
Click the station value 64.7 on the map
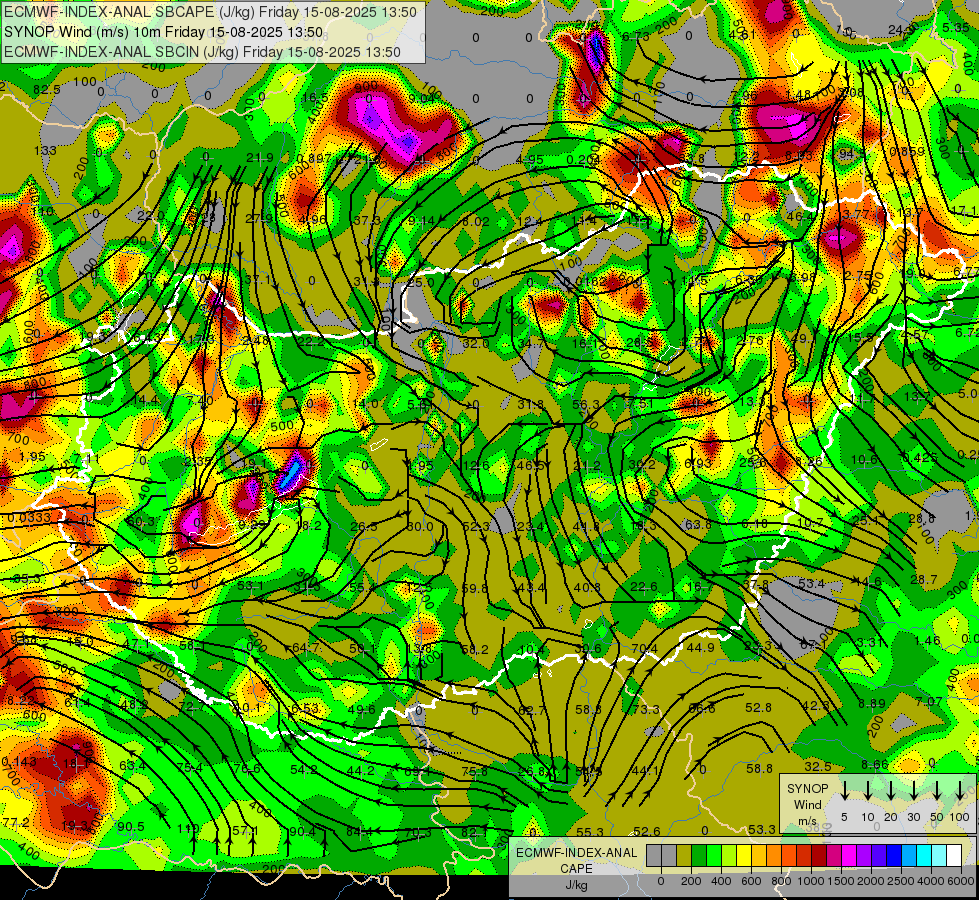(x=306, y=648)
